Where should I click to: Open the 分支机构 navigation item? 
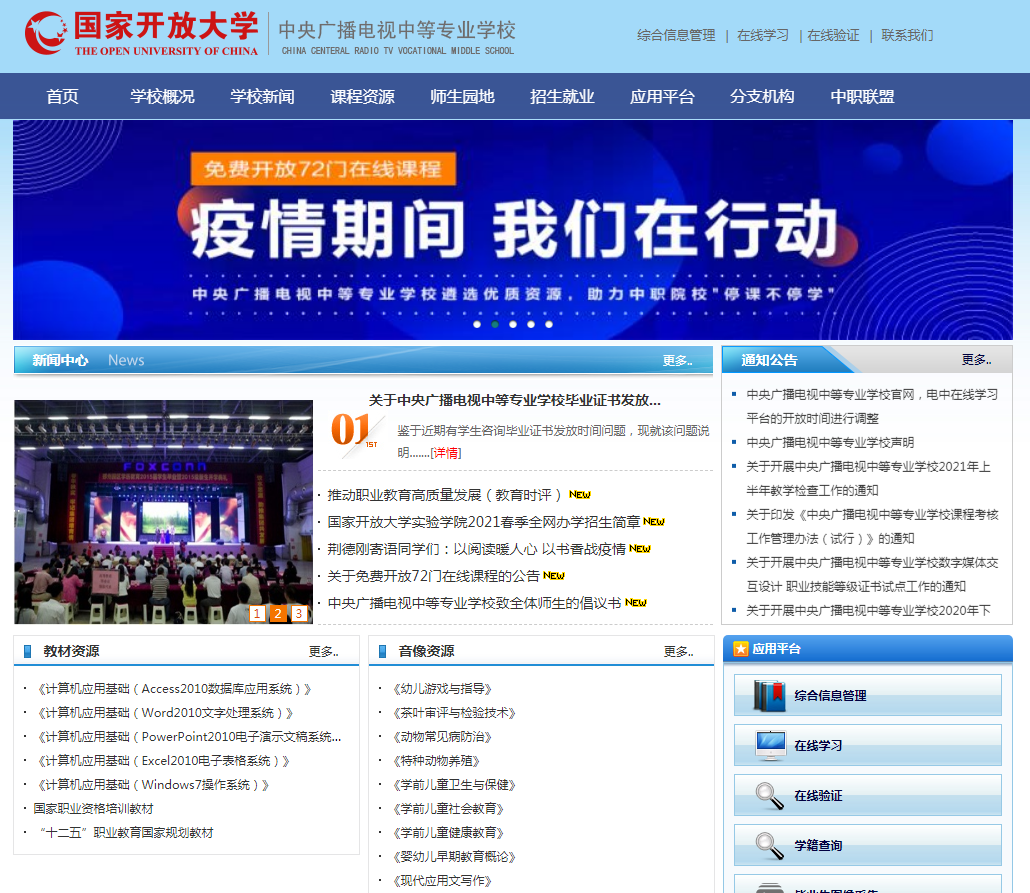click(x=762, y=97)
